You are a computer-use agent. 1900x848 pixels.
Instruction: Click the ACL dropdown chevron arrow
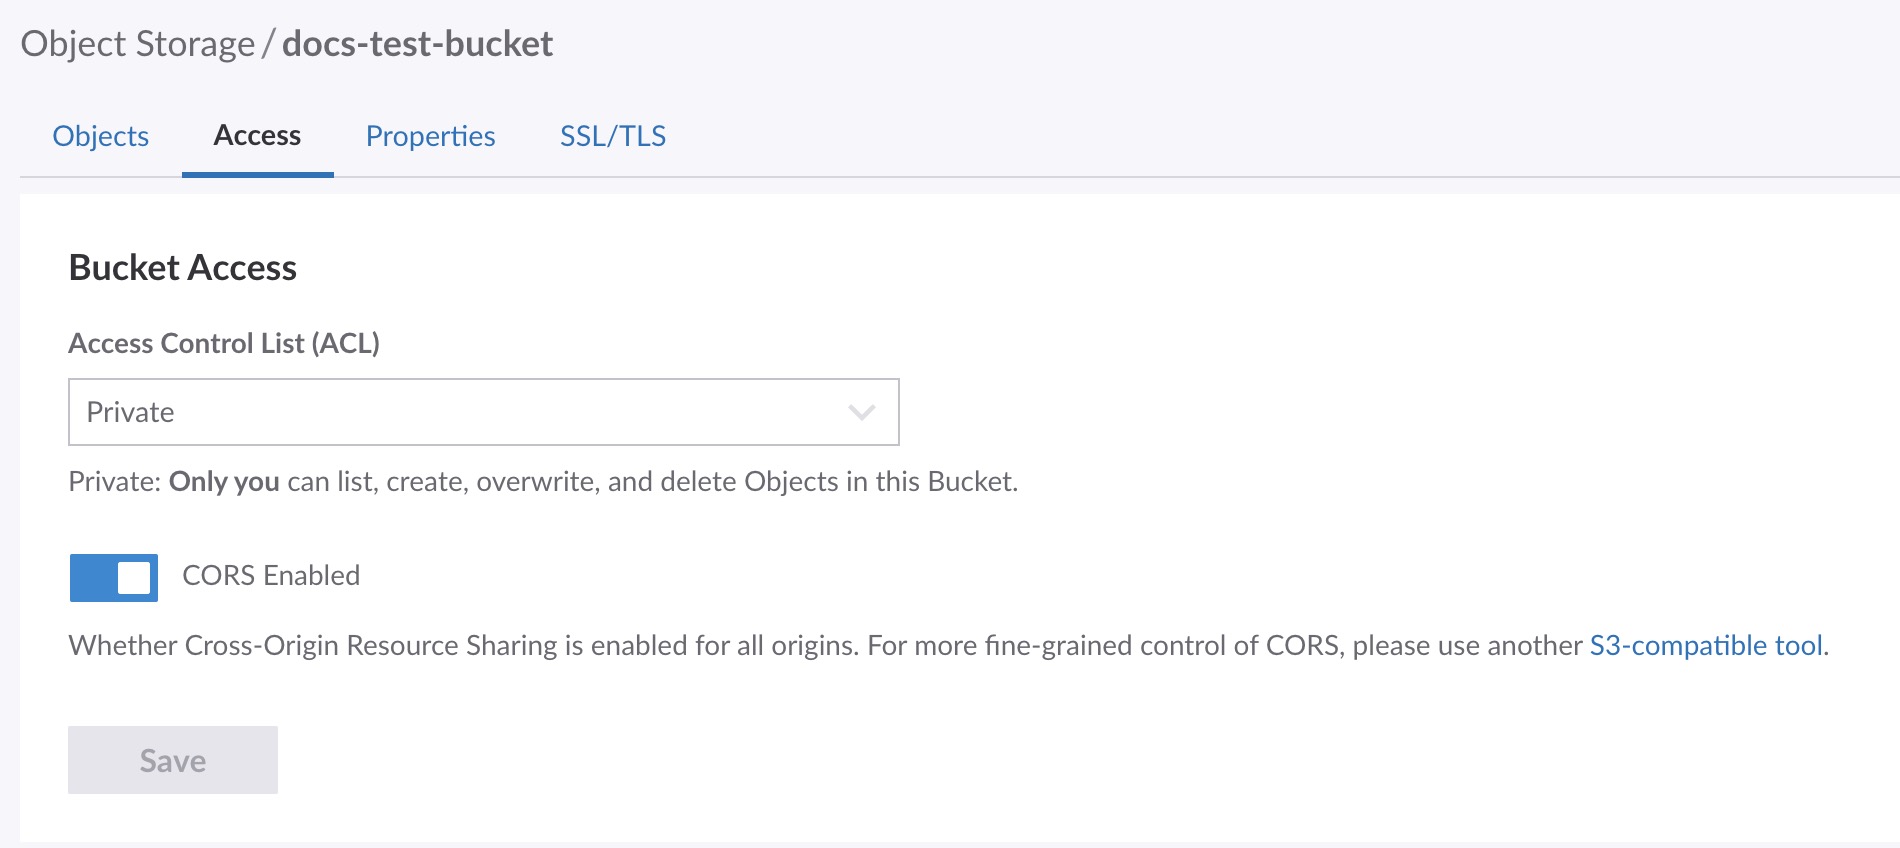861,412
